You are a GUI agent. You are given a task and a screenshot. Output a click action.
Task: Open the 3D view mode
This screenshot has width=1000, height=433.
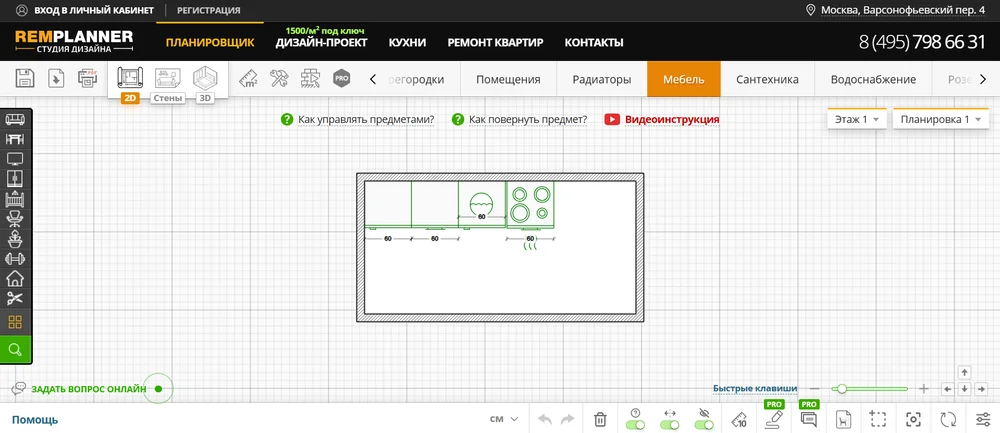(205, 79)
